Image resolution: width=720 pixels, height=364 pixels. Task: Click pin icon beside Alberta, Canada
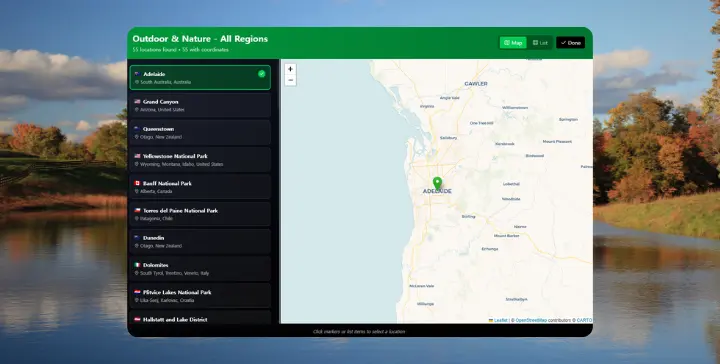click(136, 191)
